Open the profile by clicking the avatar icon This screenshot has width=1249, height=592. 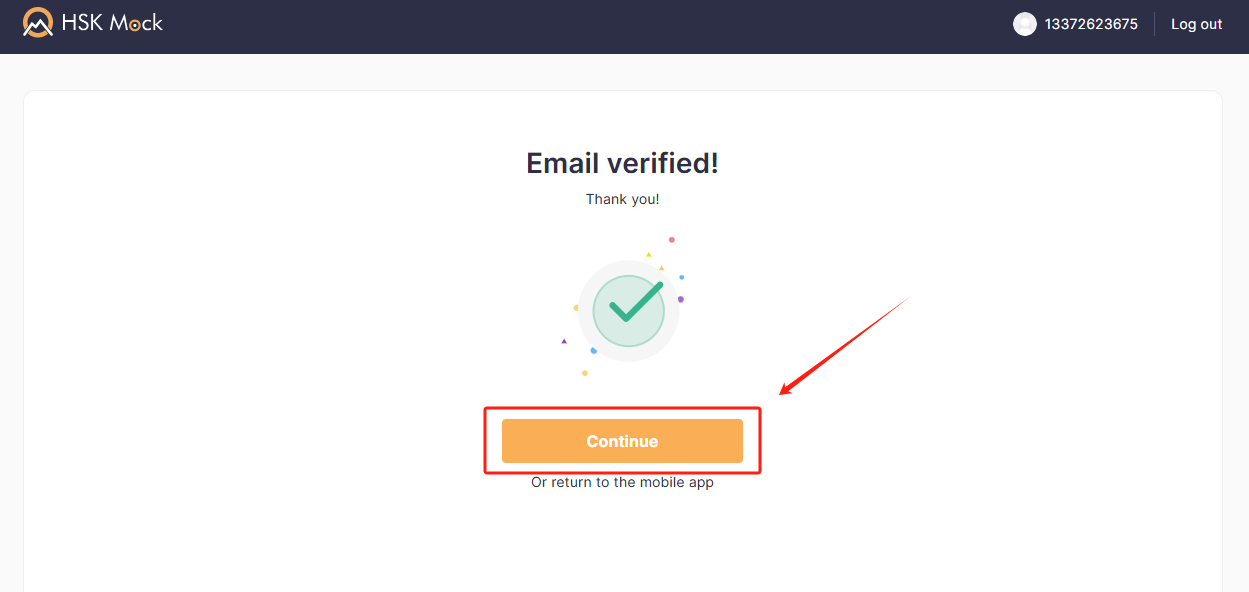tap(1025, 23)
